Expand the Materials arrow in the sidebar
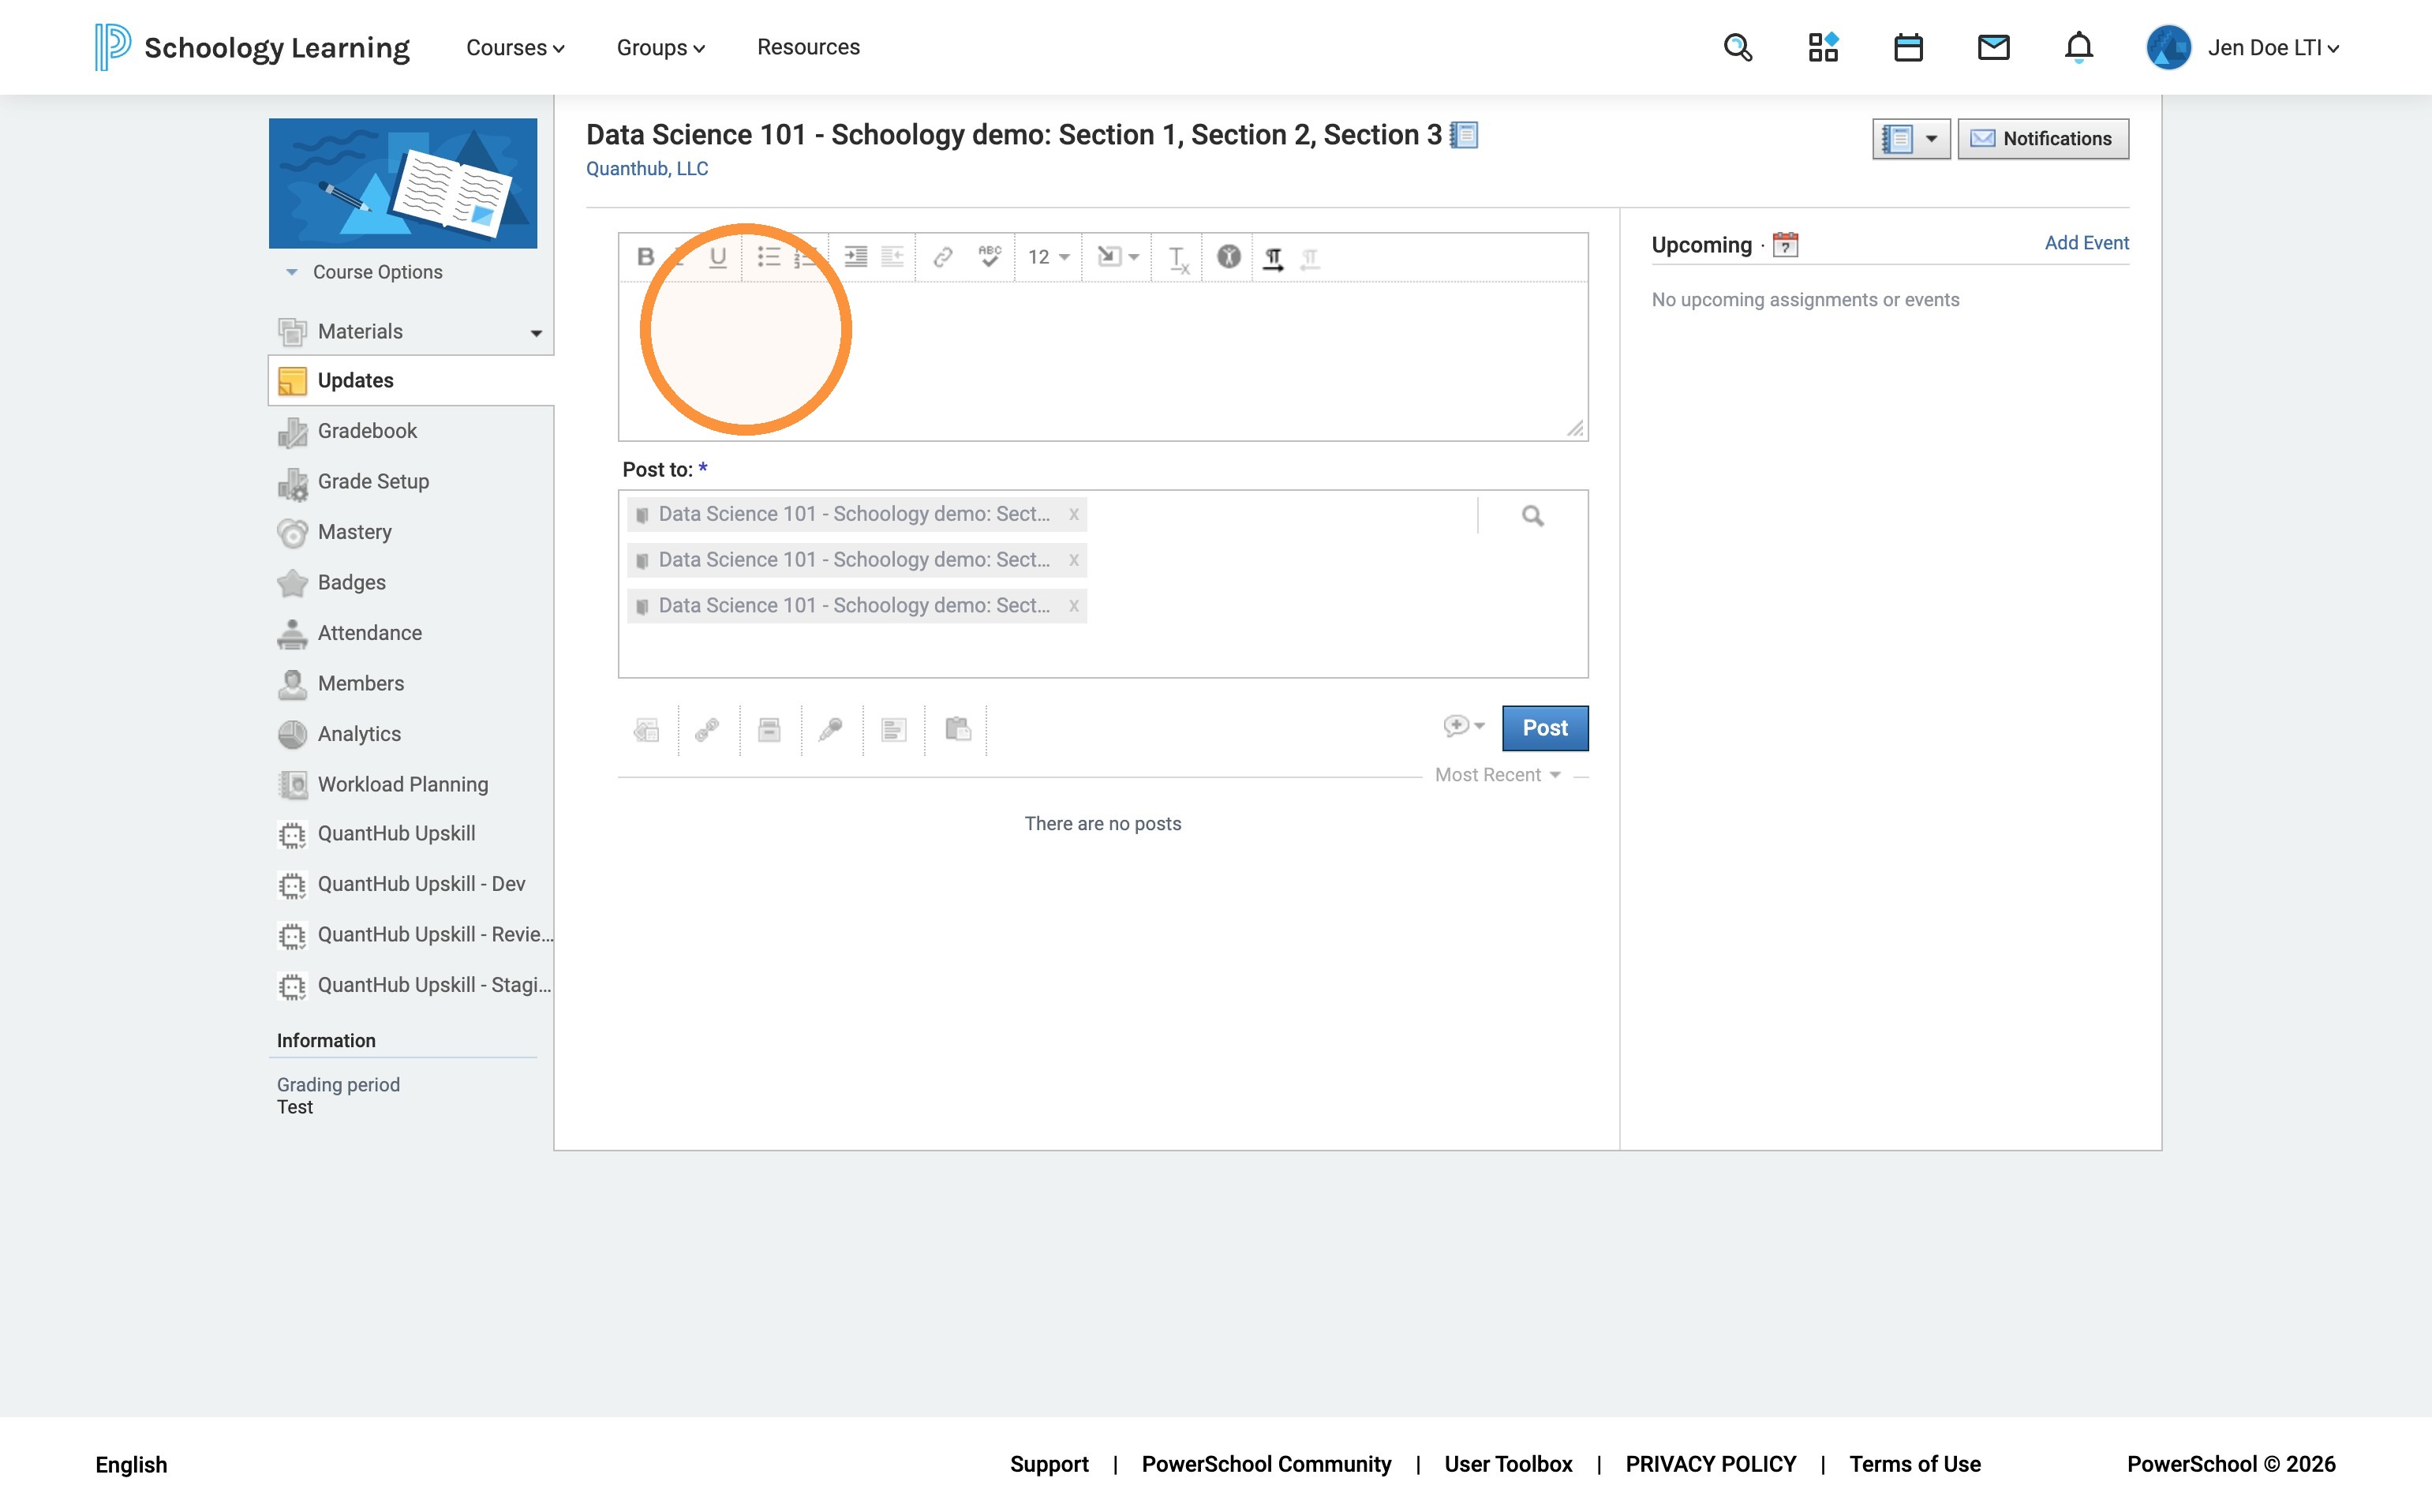This screenshot has height=1512, width=2432. pos(536,333)
